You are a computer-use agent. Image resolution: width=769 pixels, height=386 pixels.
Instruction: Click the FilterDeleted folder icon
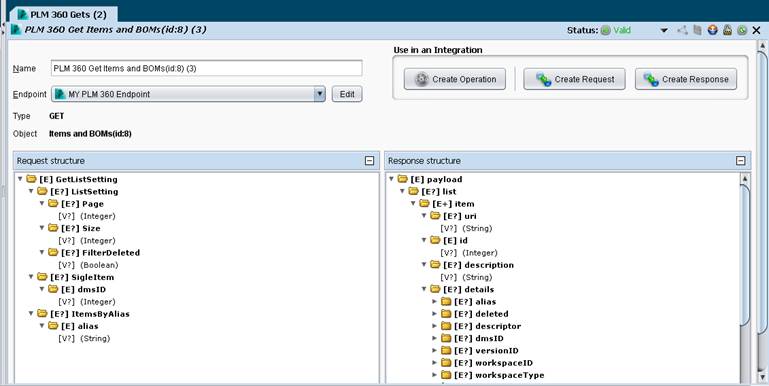53,253
